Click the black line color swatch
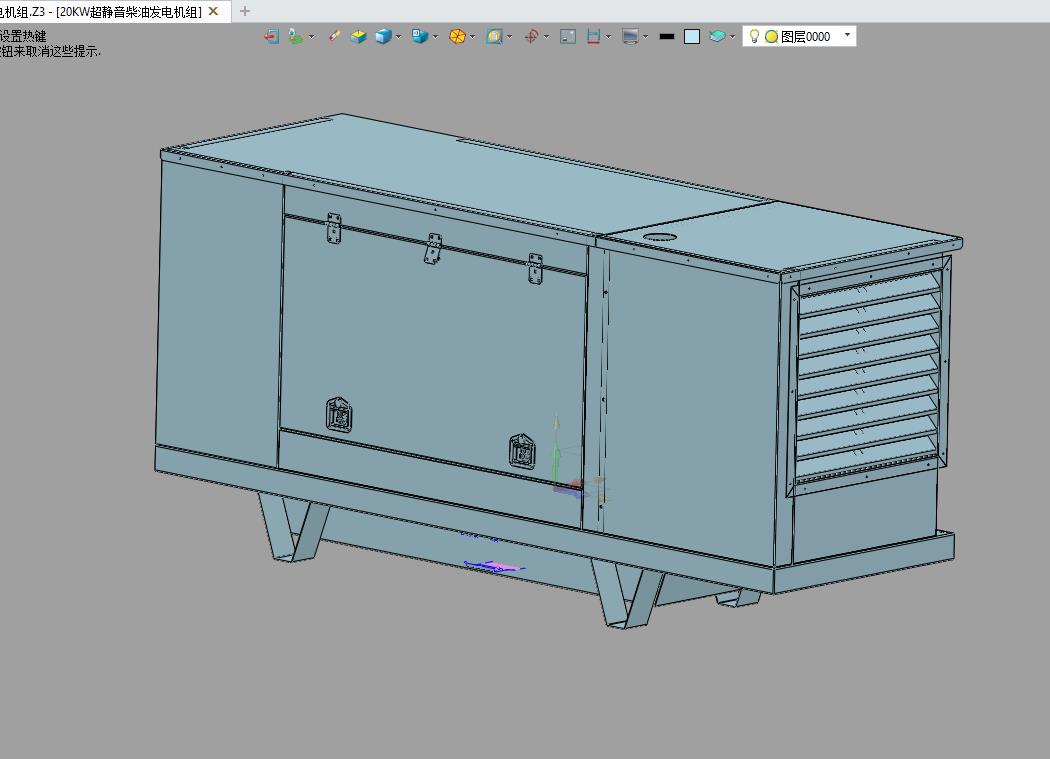1050x759 pixels. (666, 37)
